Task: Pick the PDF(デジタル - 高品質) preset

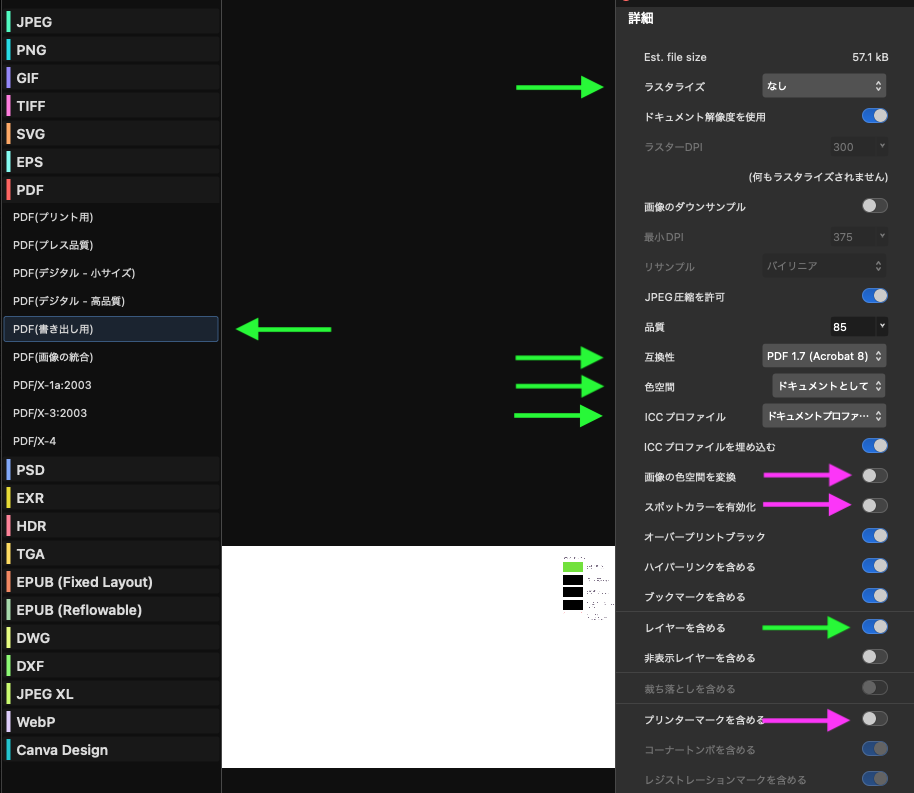Action: pyautogui.click(x=110, y=301)
